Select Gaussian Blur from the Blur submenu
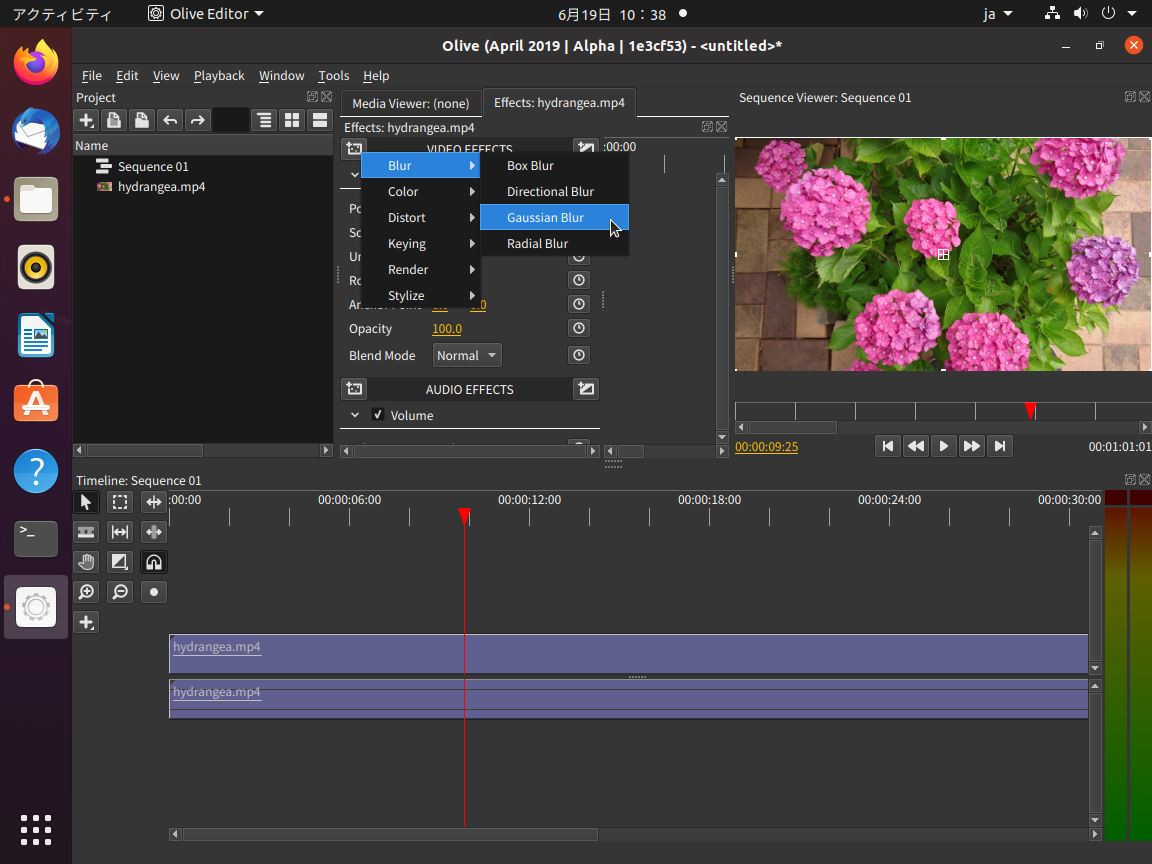 [x=545, y=218]
